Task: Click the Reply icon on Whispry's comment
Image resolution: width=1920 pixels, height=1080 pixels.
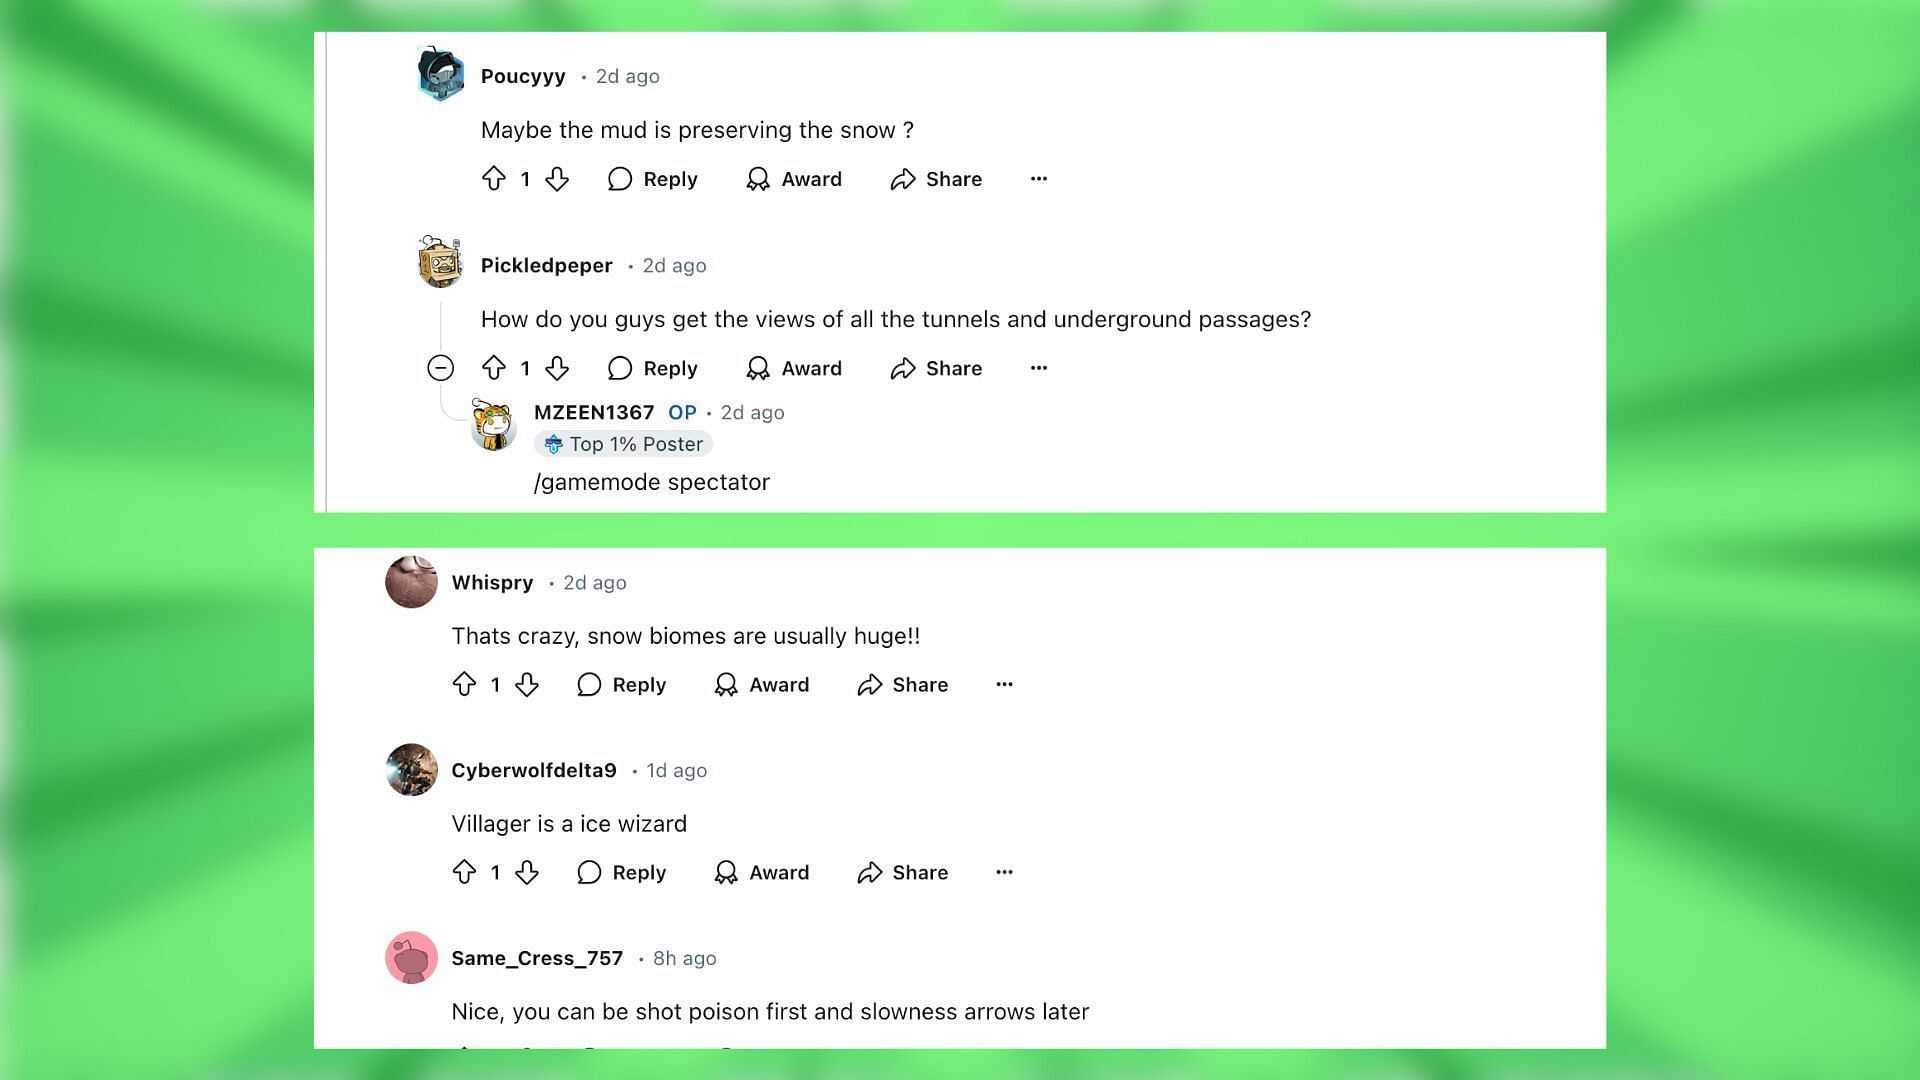Action: 588,683
